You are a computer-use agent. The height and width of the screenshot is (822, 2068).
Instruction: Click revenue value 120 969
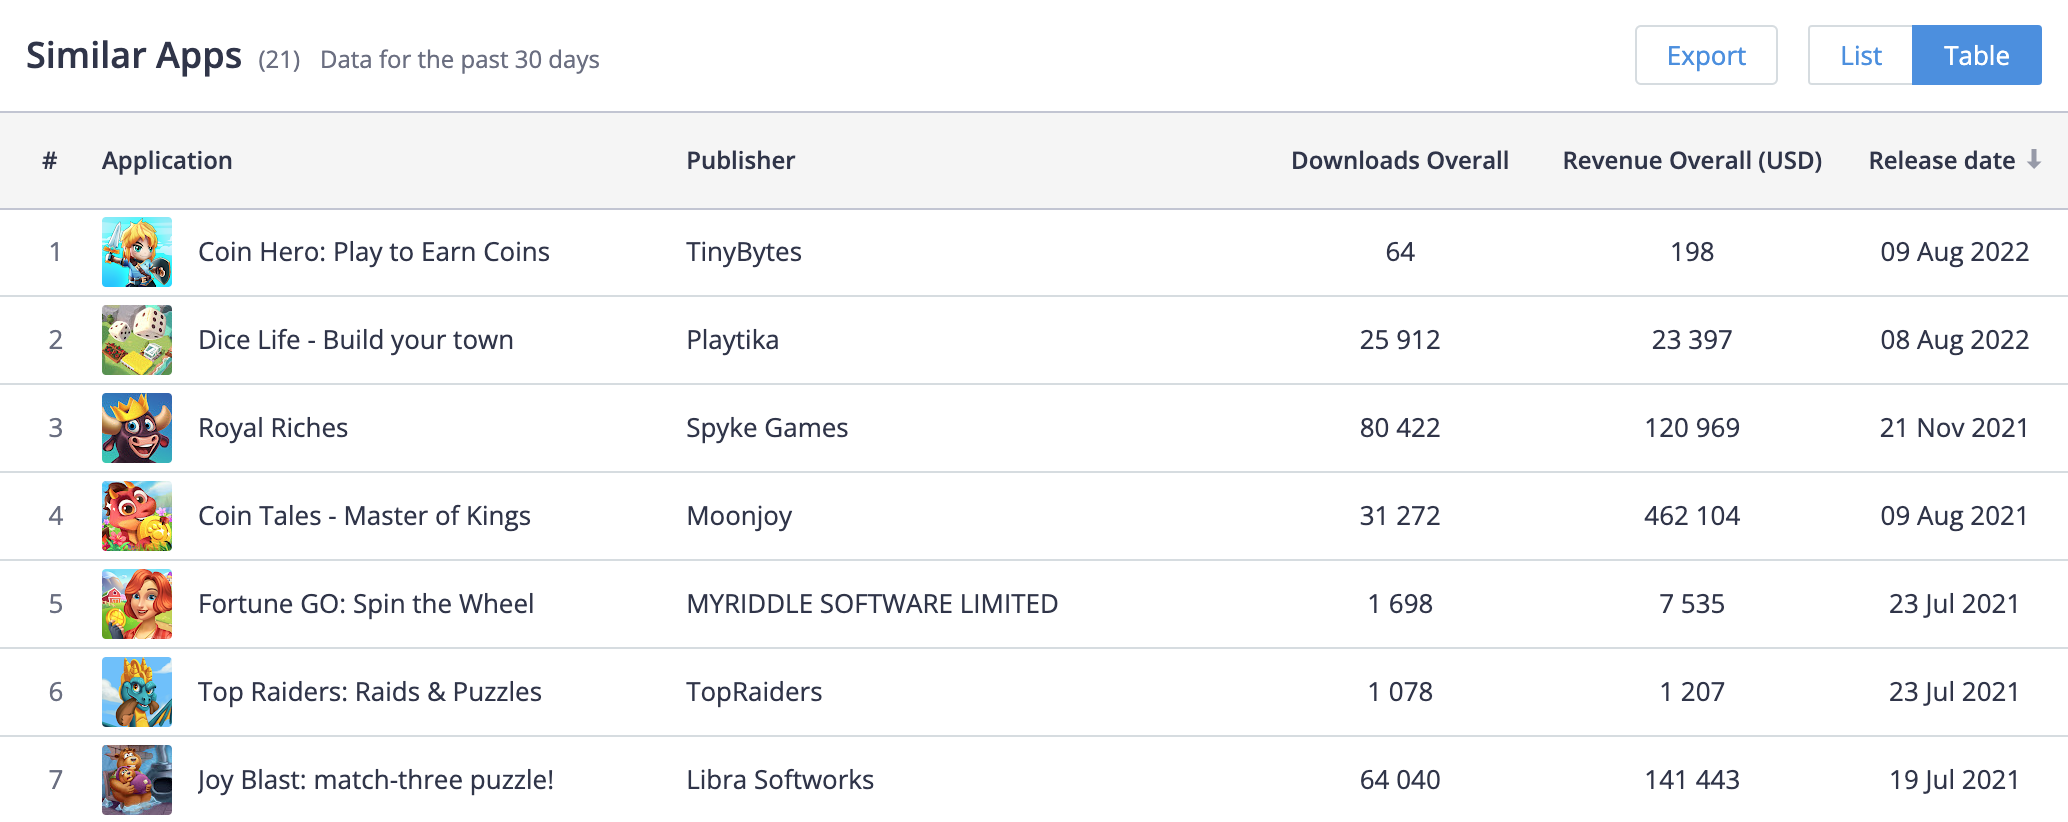coord(1692,428)
